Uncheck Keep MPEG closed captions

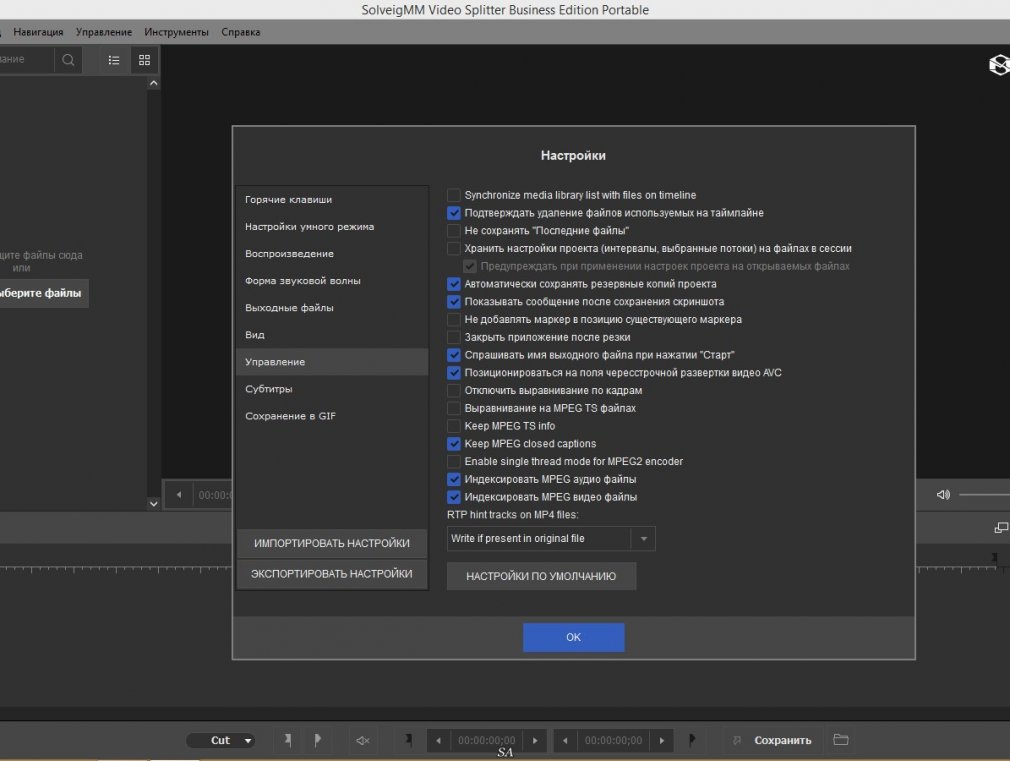(x=453, y=443)
